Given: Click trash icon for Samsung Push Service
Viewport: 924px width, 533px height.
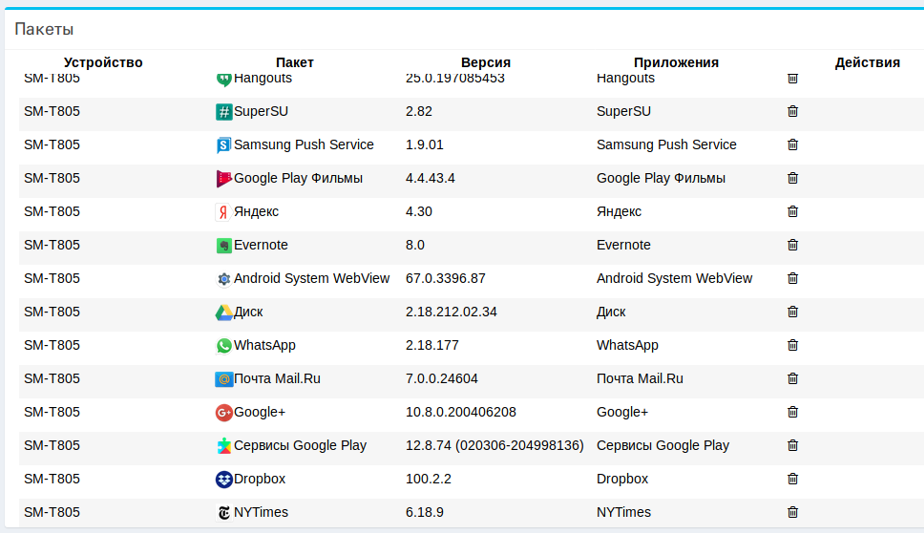Looking at the screenshot, I should [x=793, y=145].
